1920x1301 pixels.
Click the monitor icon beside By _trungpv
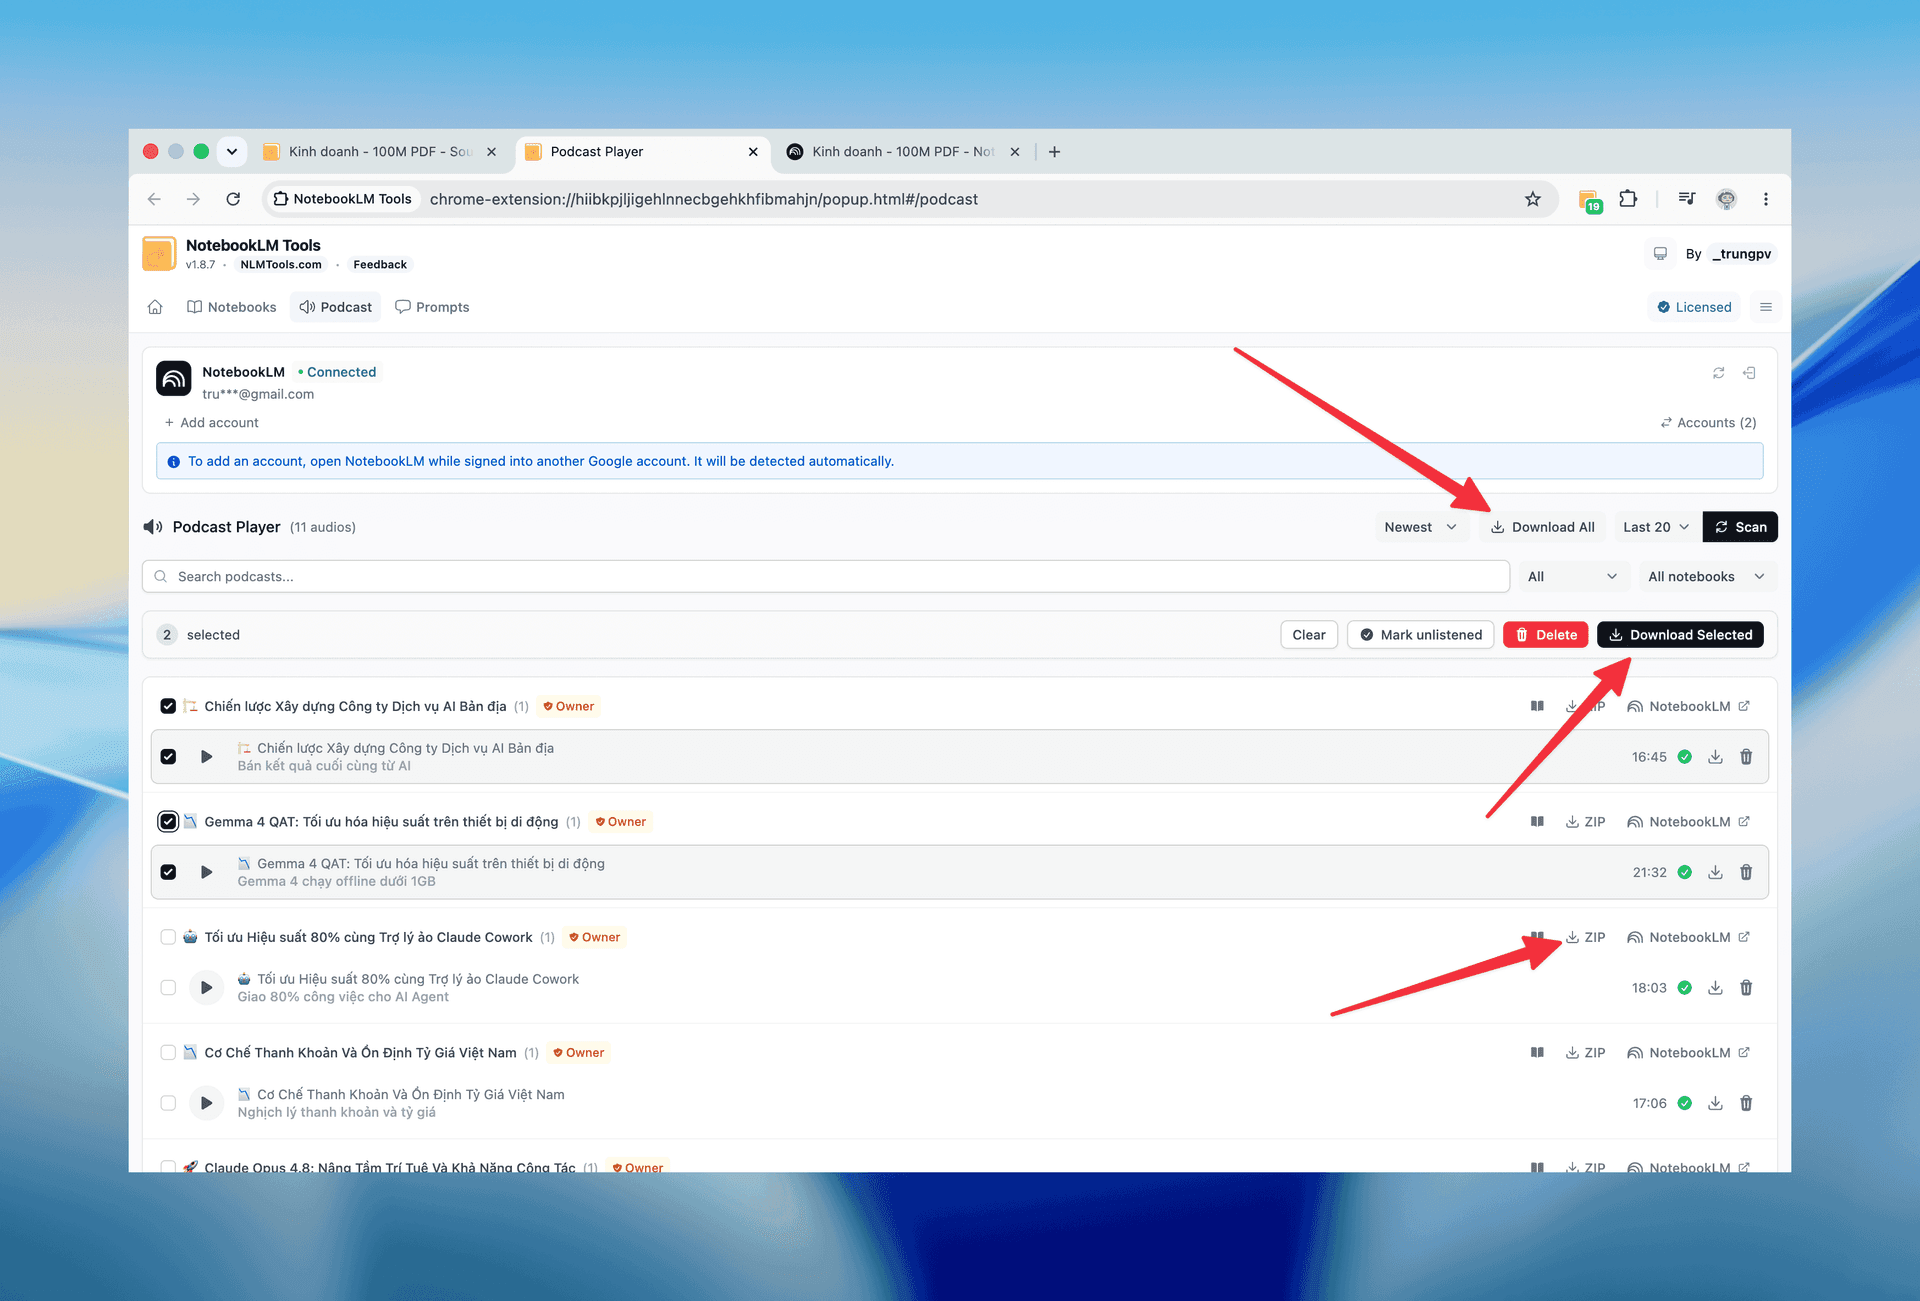1660,254
